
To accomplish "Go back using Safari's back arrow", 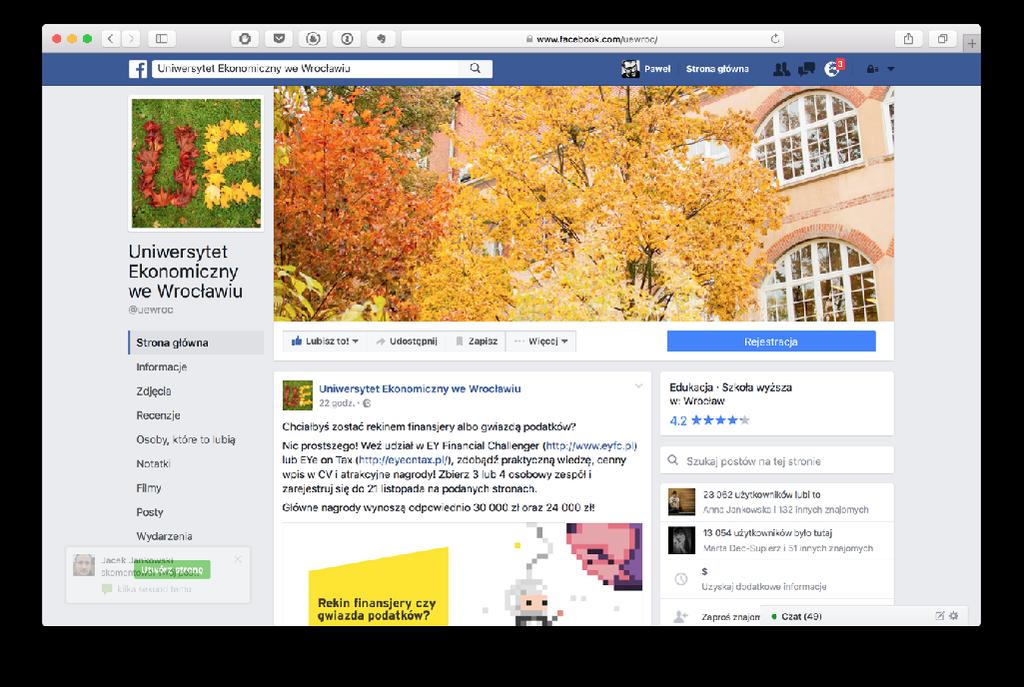I will coord(111,39).
